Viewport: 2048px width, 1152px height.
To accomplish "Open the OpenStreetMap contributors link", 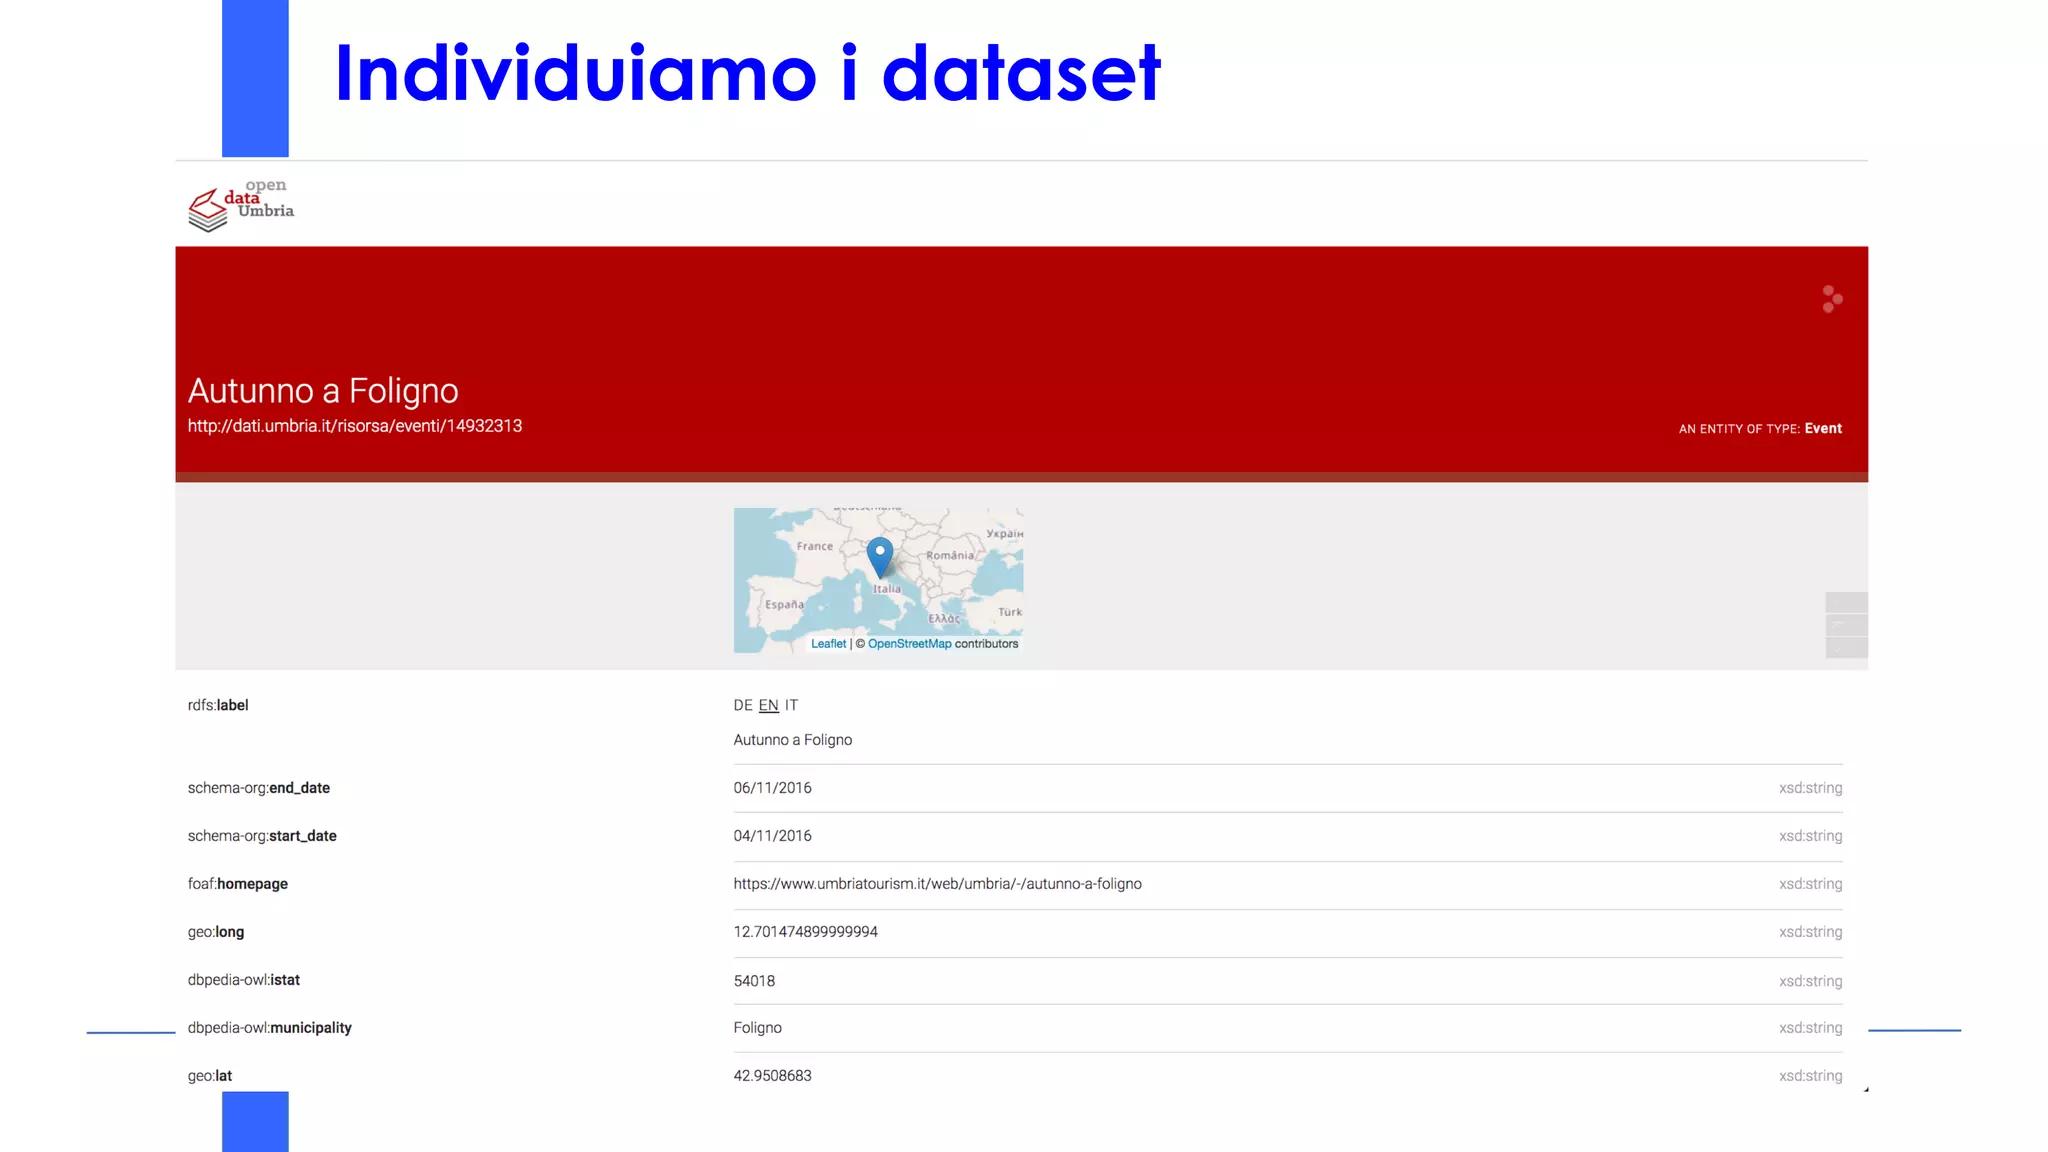I will click(x=910, y=644).
